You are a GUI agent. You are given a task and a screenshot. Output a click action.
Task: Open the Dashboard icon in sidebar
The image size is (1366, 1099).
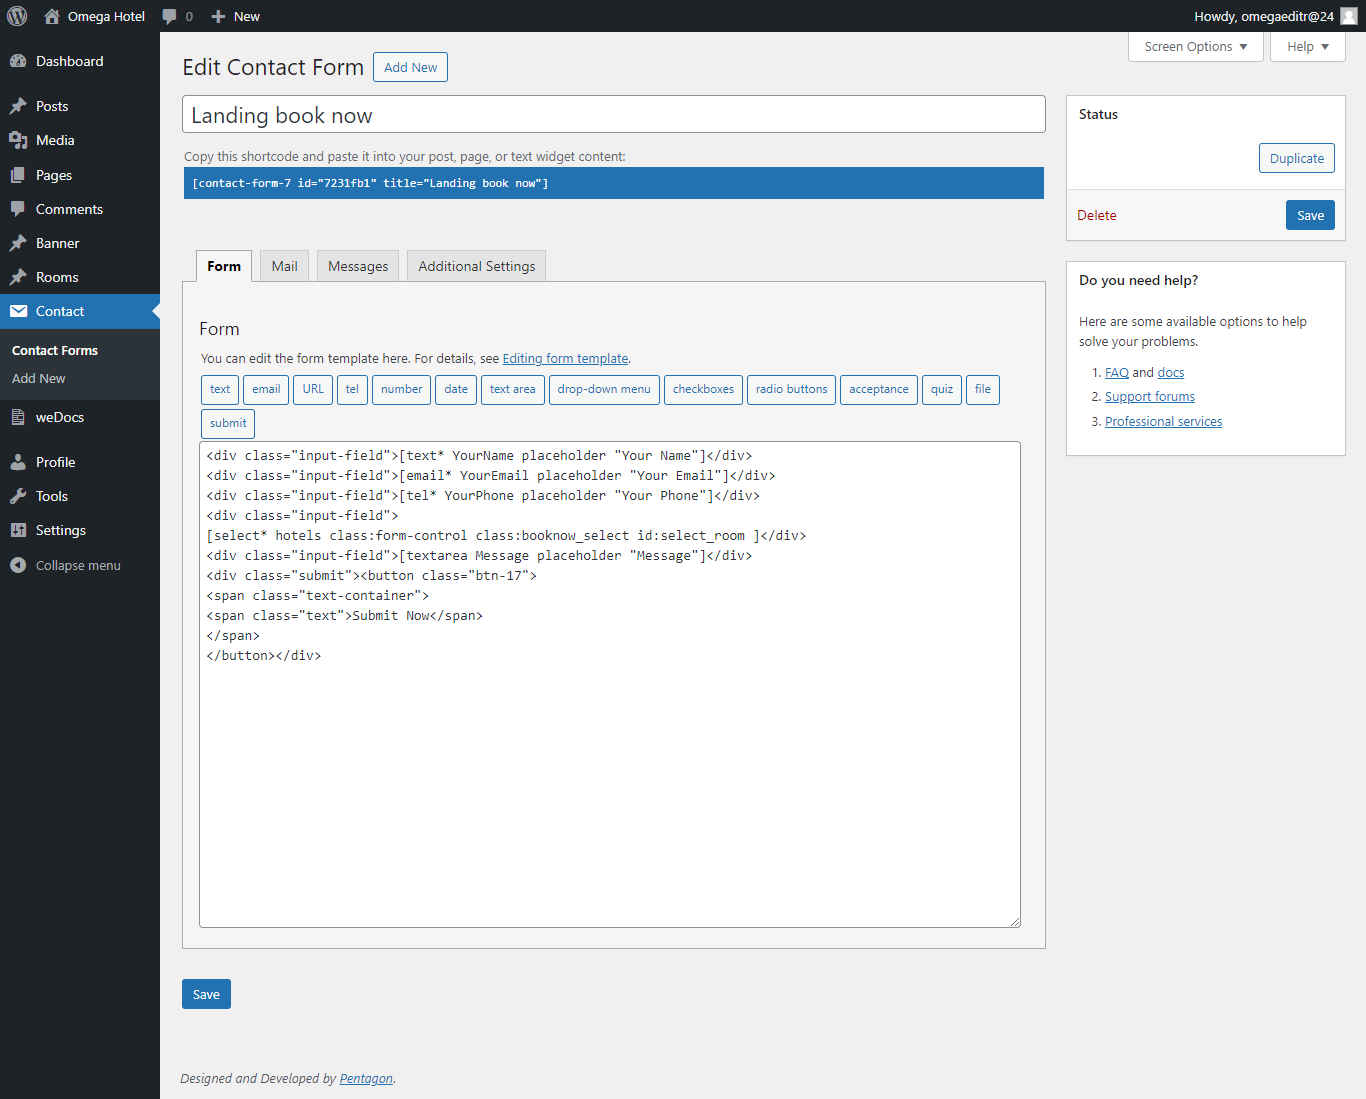click(18, 61)
